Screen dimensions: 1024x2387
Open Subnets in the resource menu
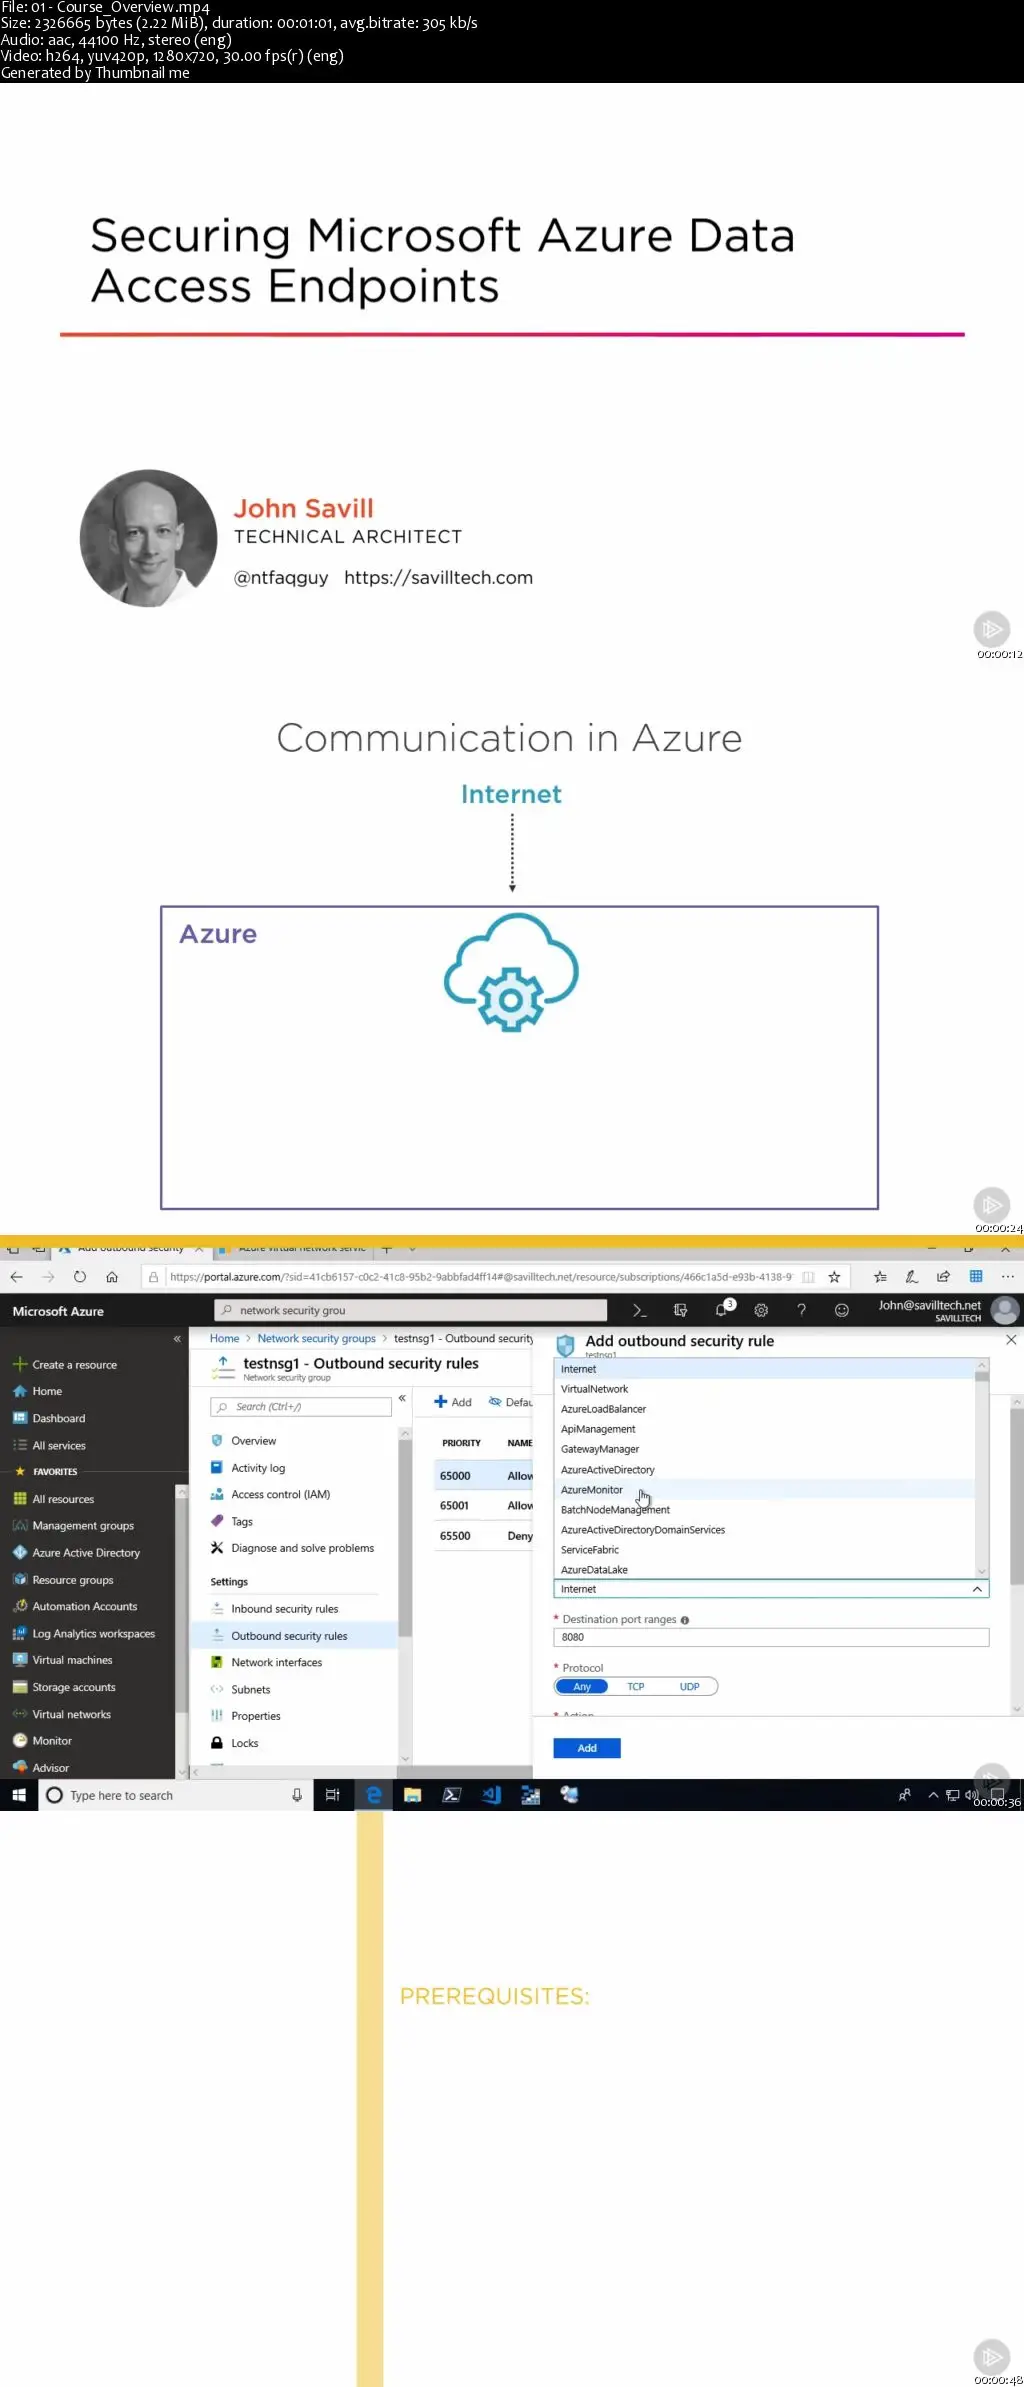point(251,1689)
